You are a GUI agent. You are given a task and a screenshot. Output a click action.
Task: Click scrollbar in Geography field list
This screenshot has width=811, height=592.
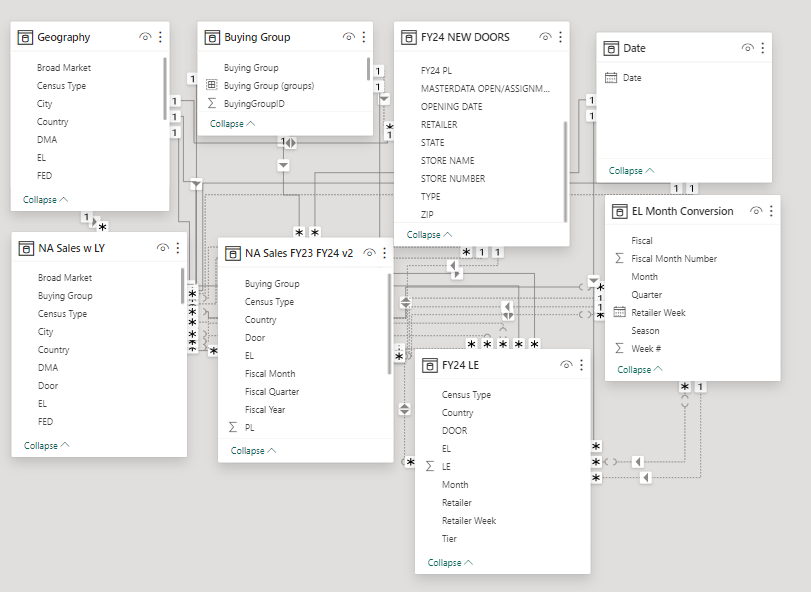tap(165, 88)
